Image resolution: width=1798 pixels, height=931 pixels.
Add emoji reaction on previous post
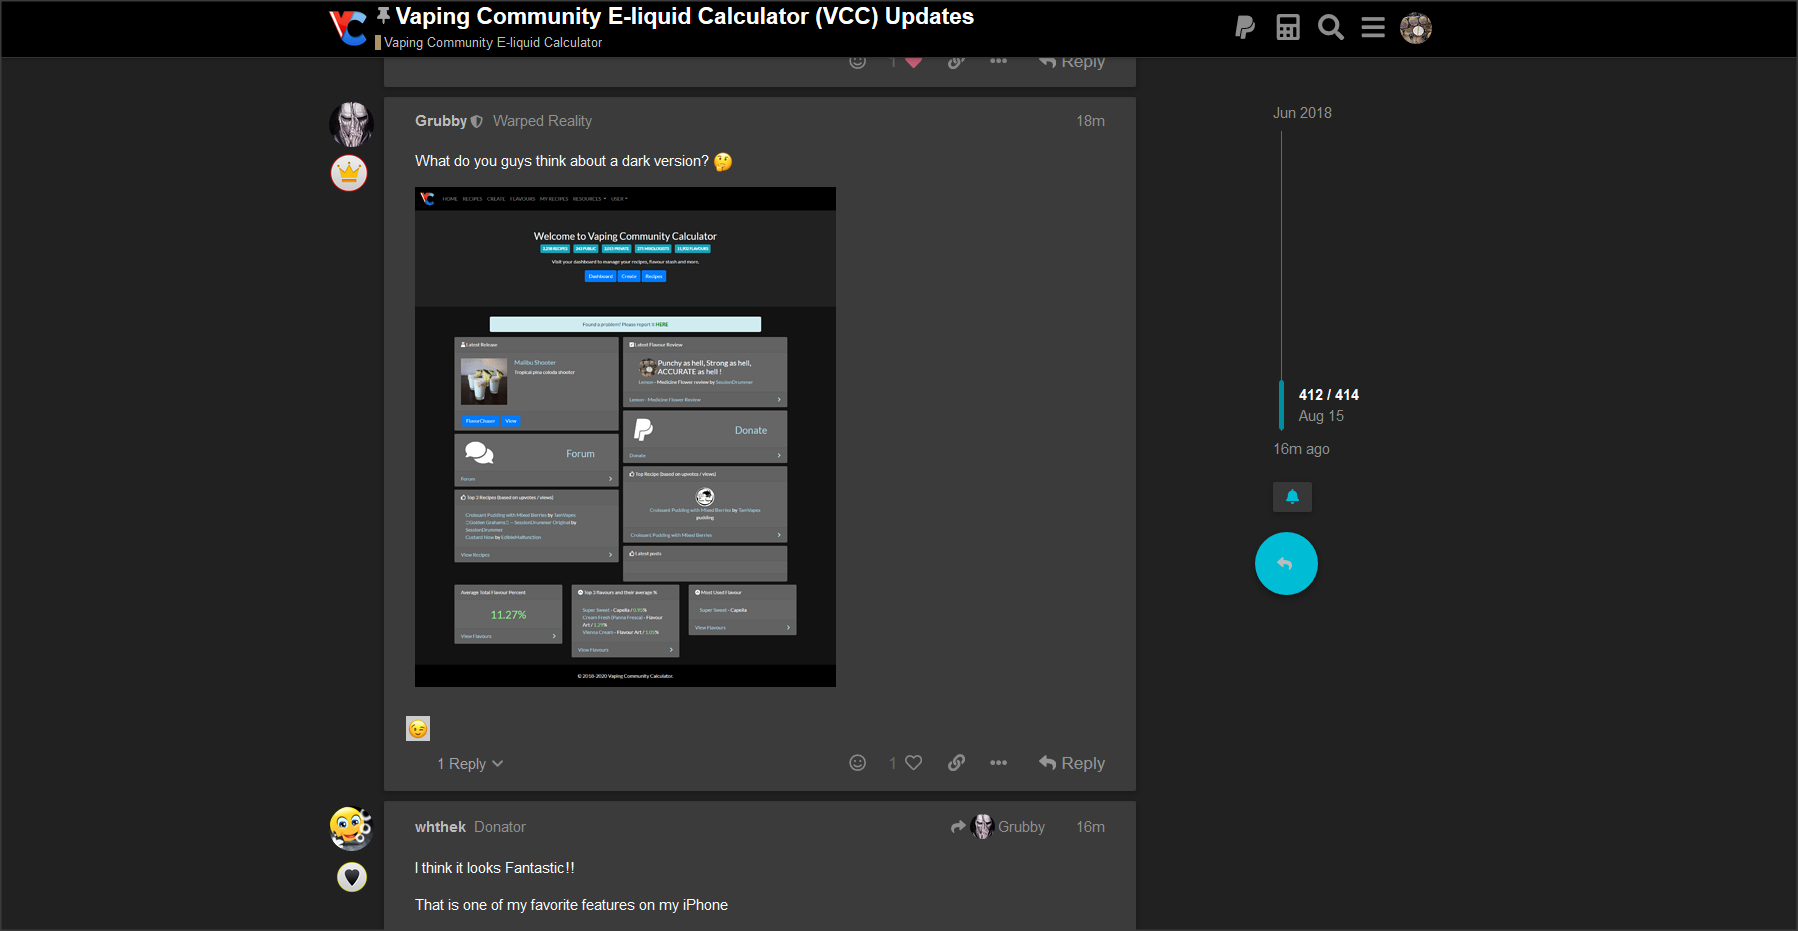(858, 62)
